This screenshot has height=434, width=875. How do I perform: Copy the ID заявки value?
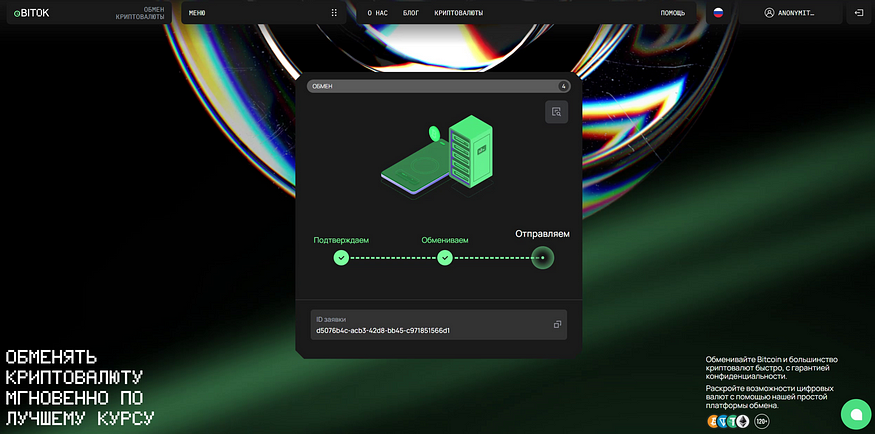(x=557, y=325)
